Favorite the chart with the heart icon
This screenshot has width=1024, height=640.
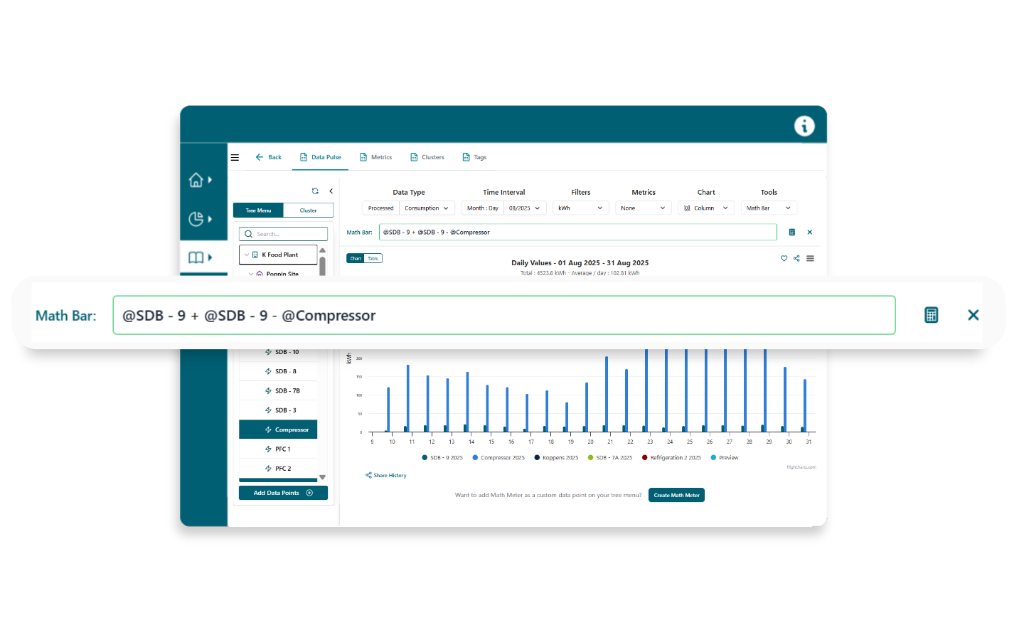(x=784, y=258)
